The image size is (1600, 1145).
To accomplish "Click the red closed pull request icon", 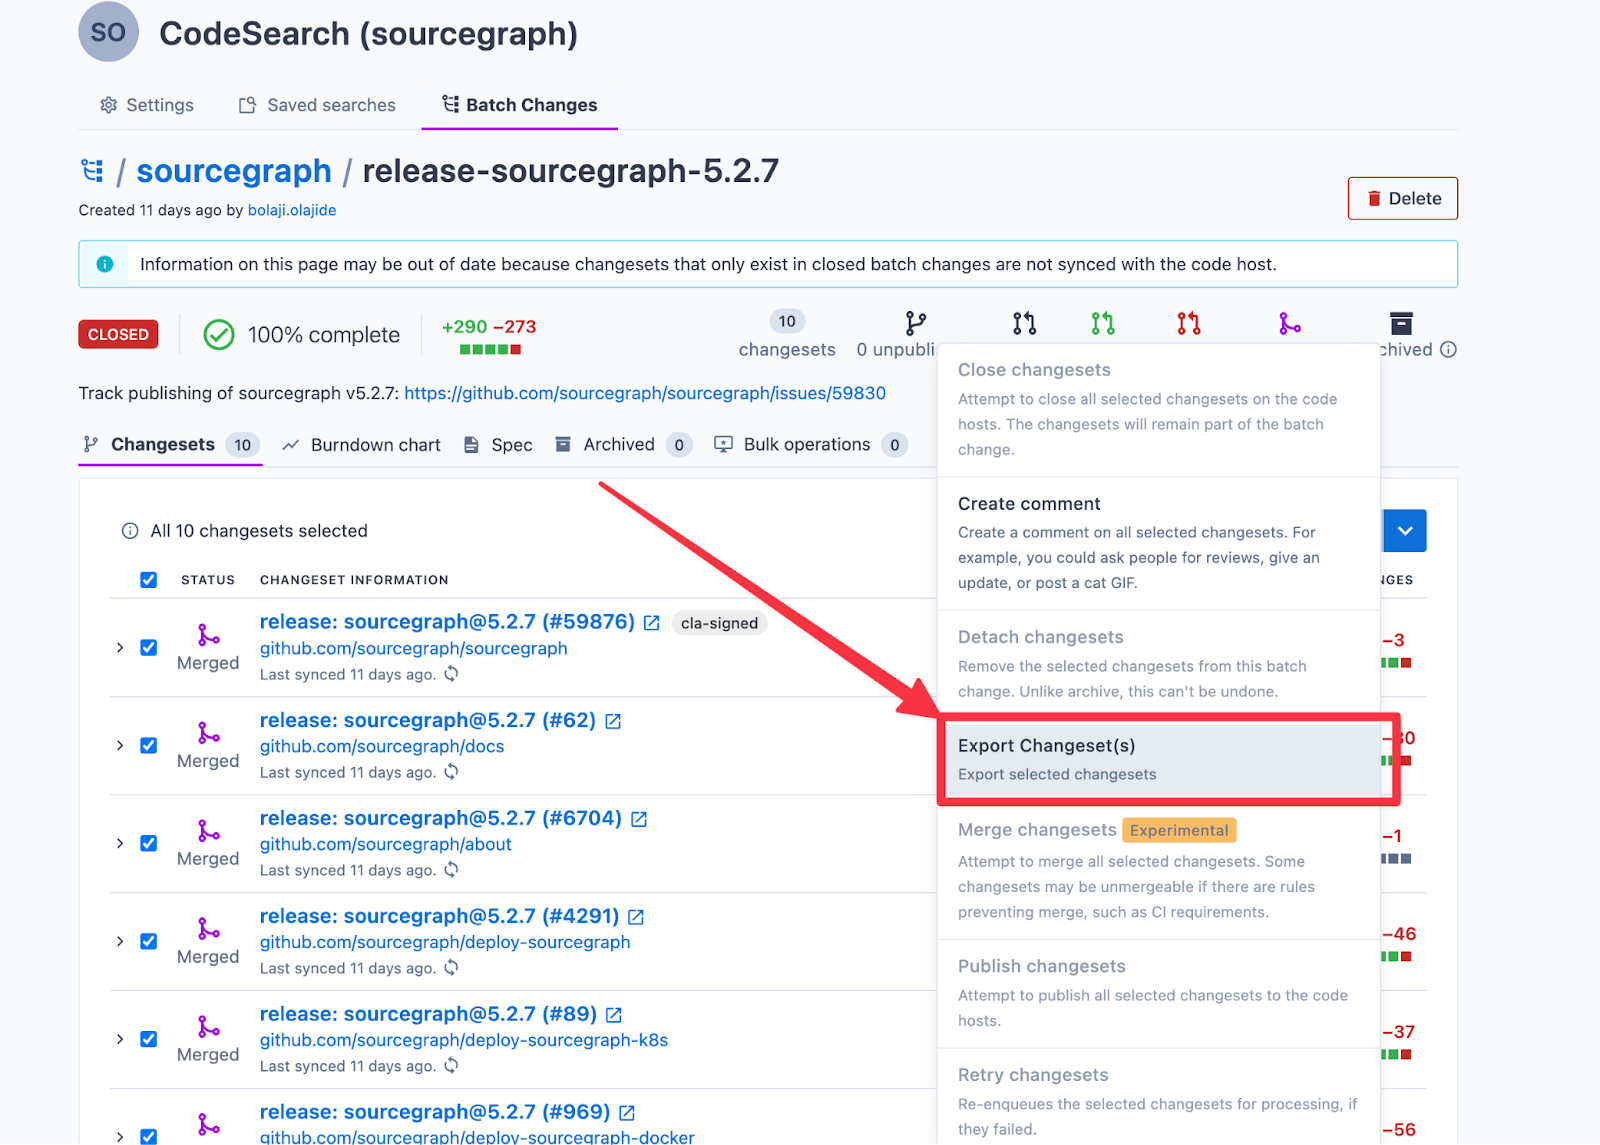I will (1189, 323).
